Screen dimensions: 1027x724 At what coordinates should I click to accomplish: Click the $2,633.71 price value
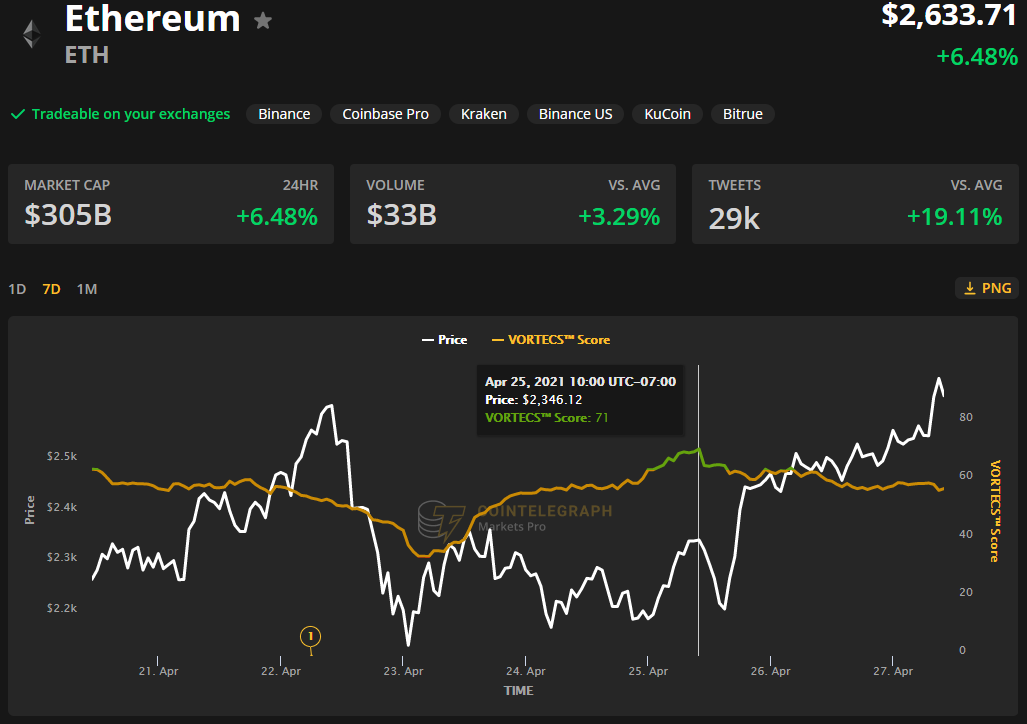[x=949, y=16]
